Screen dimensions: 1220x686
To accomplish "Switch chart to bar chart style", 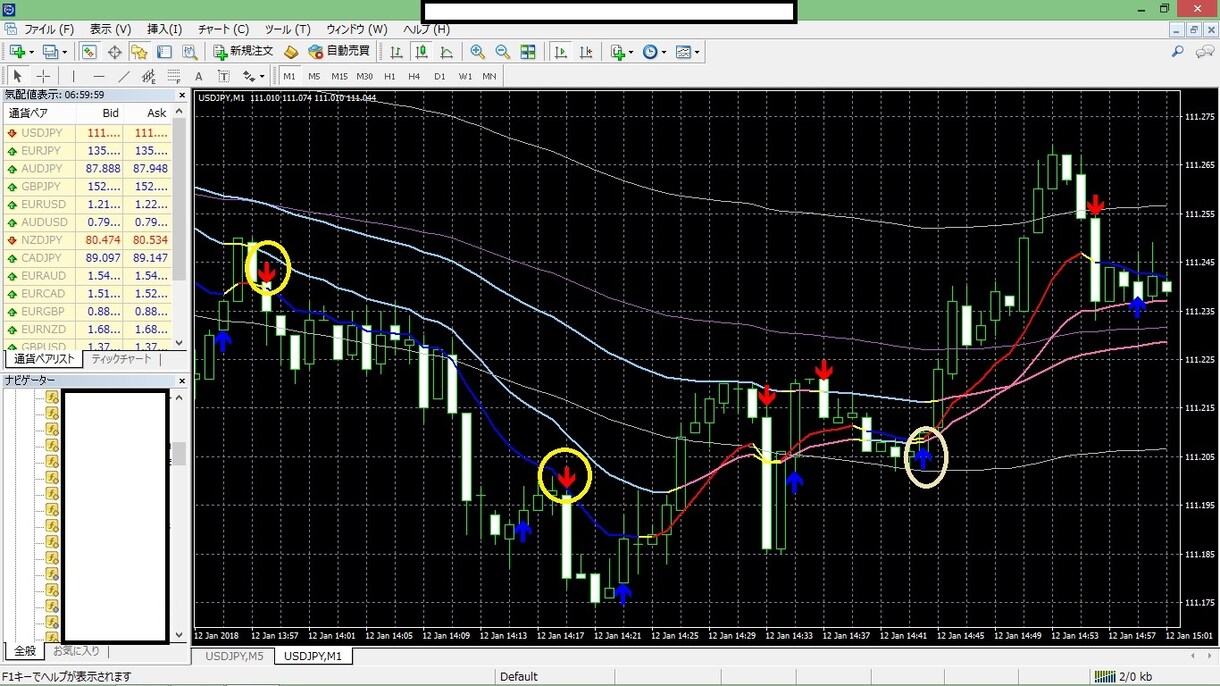I will (x=397, y=52).
